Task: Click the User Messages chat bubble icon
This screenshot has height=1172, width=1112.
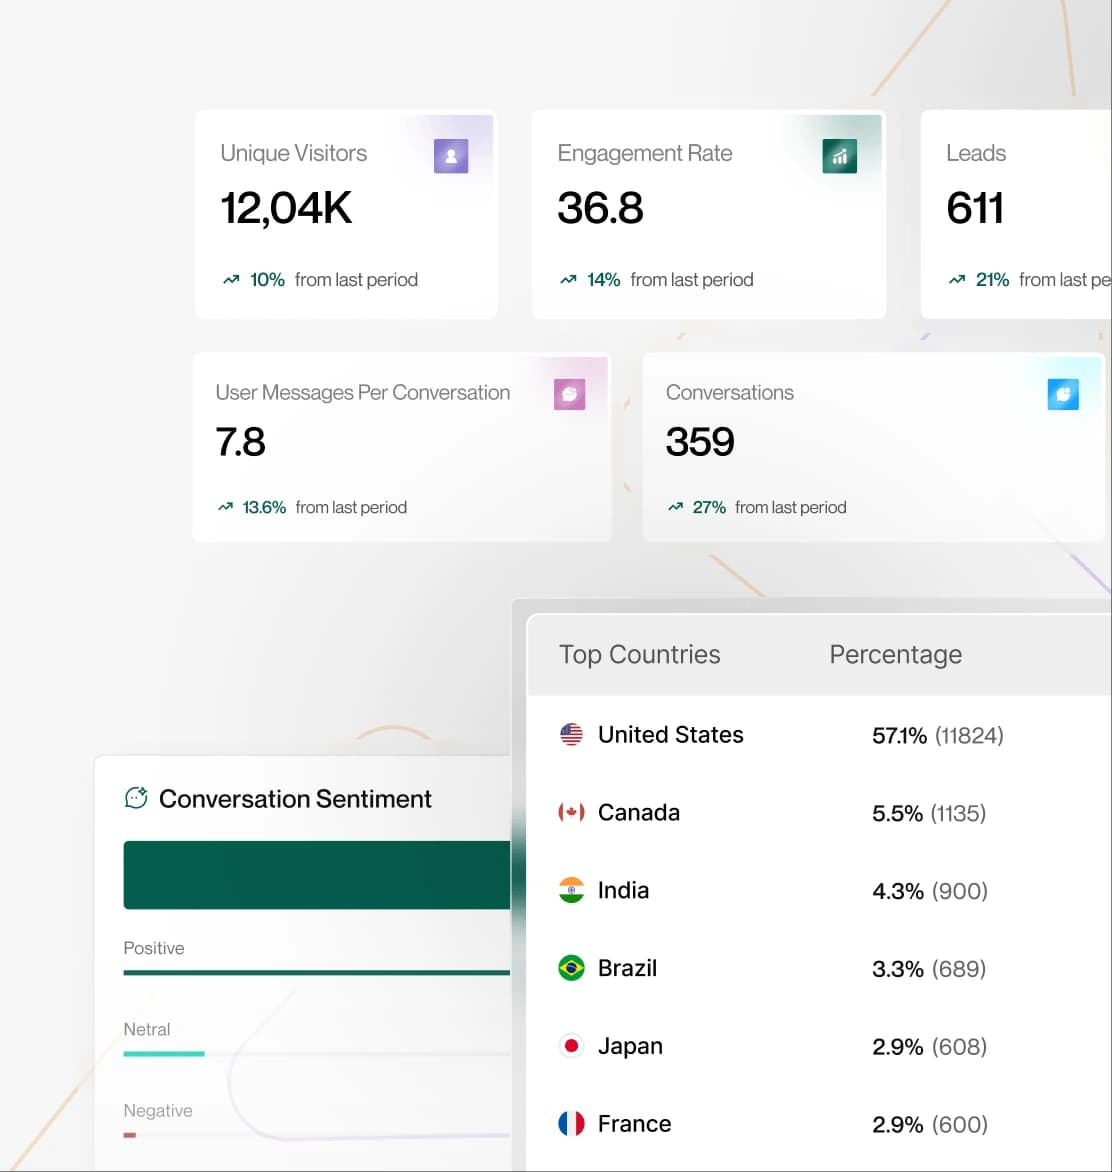Action: click(x=570, y=393)
